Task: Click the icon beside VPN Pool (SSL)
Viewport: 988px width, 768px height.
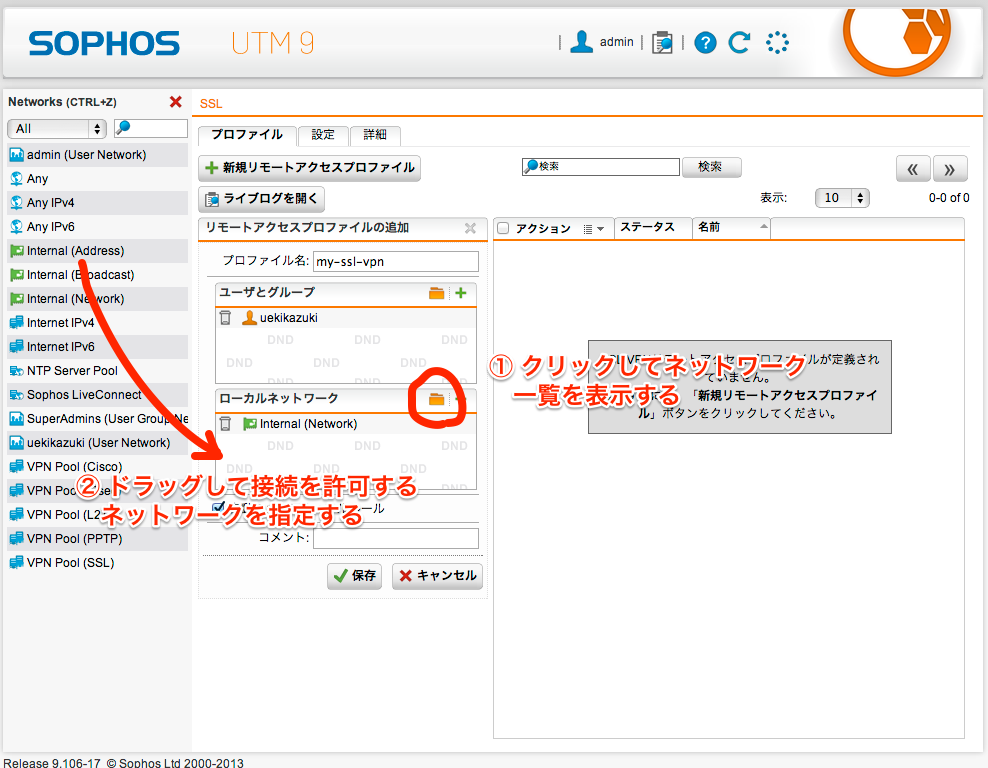Action: [16, 563]
